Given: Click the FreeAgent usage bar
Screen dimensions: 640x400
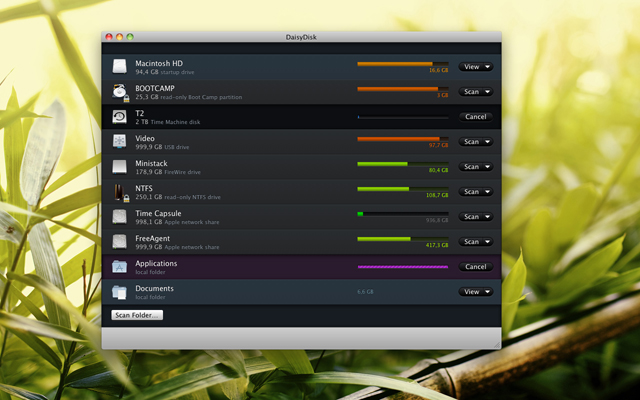Looking at the screenshot, I should (403, 239).
